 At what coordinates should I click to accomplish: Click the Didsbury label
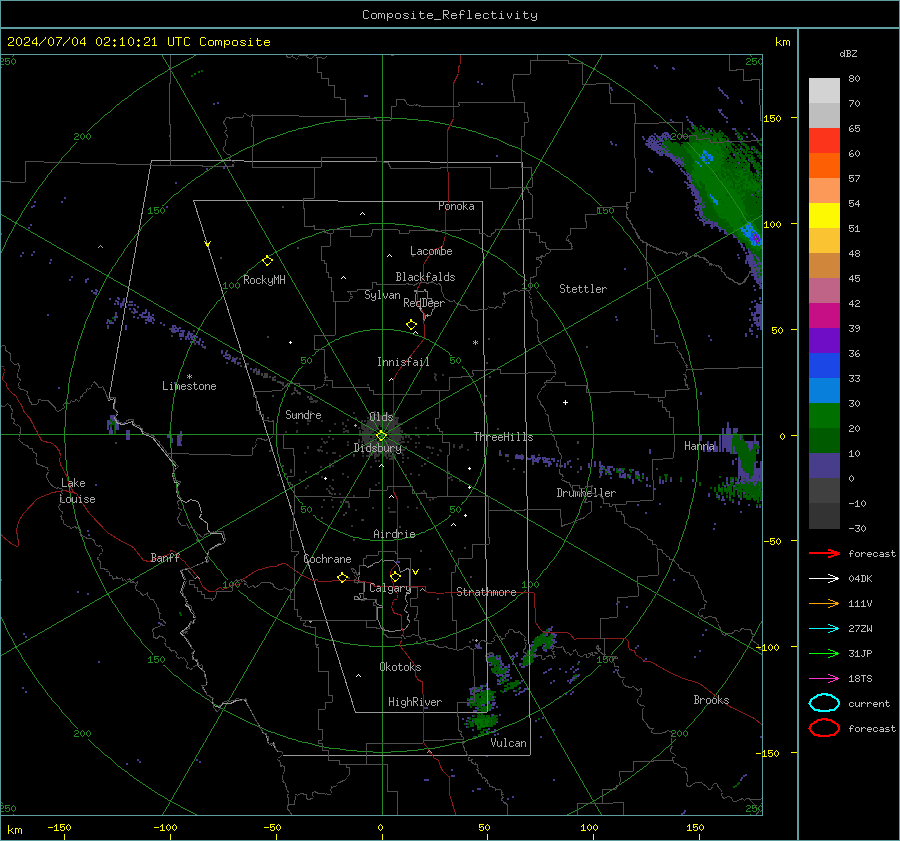click(378, 448)
